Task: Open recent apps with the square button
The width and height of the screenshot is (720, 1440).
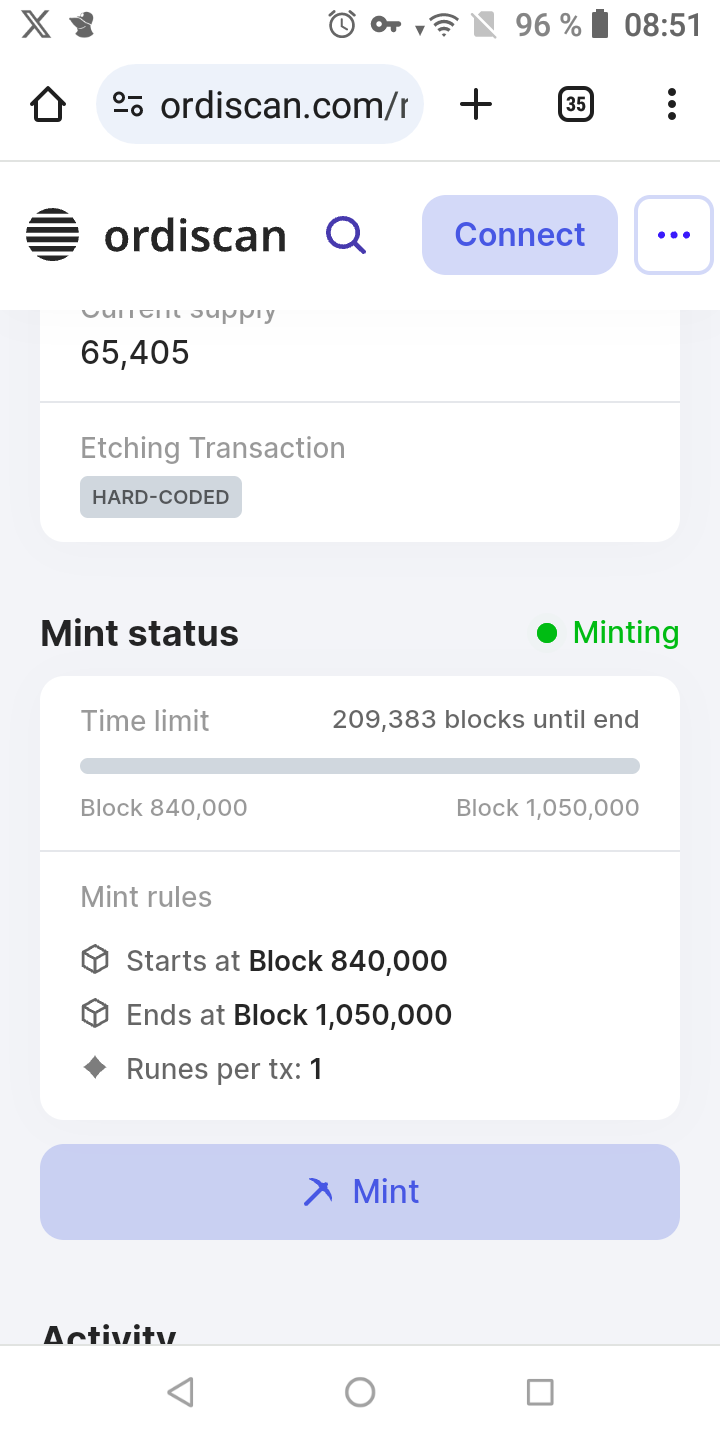Action: point(540,1392)
